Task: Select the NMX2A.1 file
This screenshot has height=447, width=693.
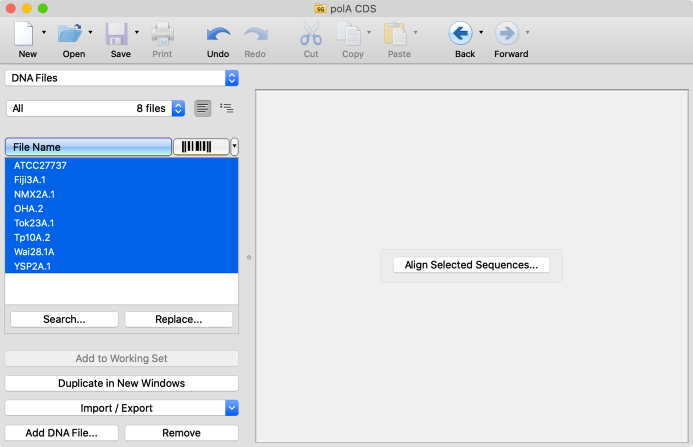Action: click(x=122, y=194)
